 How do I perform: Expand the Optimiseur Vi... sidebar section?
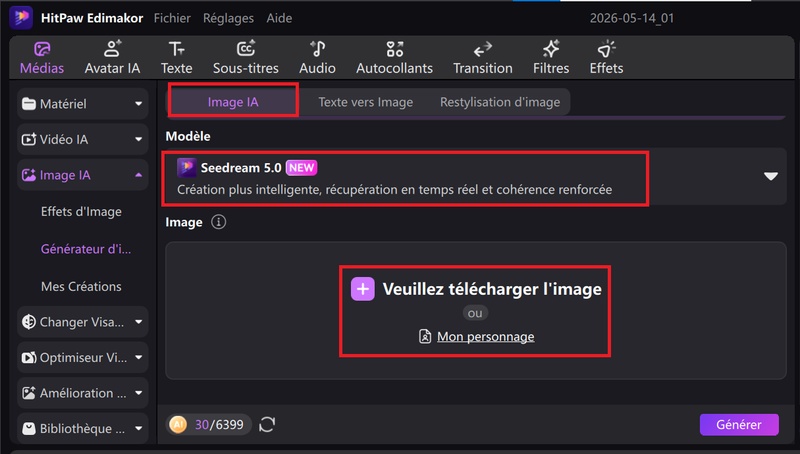tap(83, 358)
